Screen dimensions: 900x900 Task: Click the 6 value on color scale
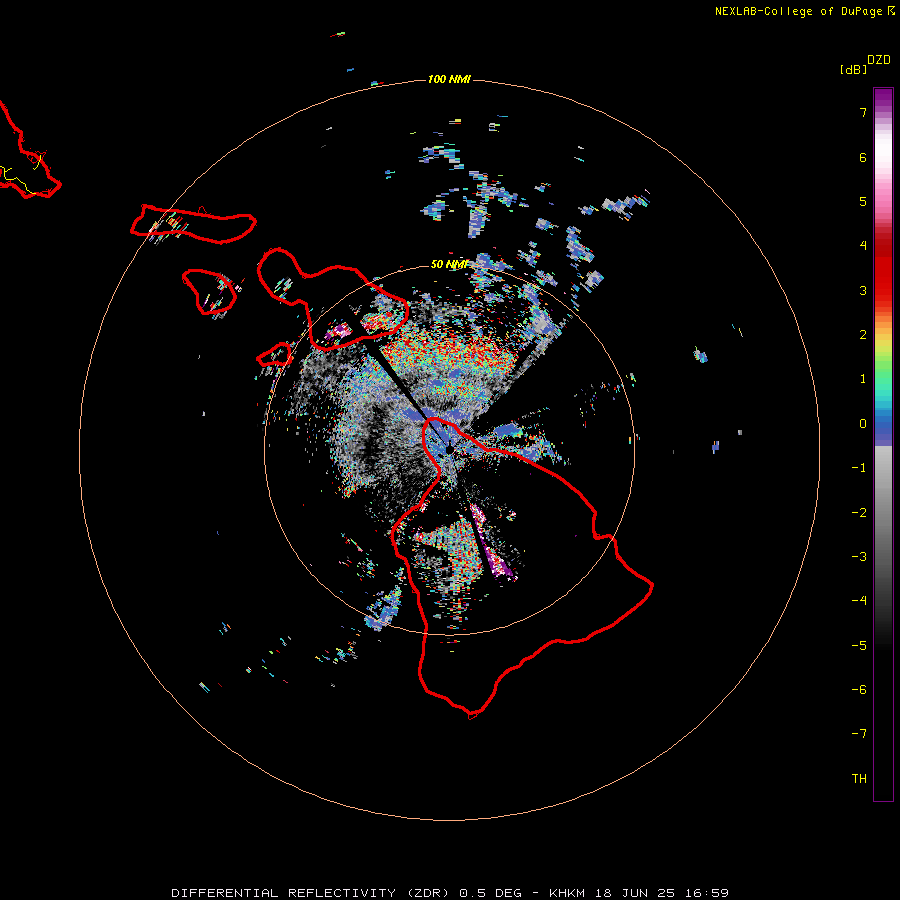tap(863, 157)
